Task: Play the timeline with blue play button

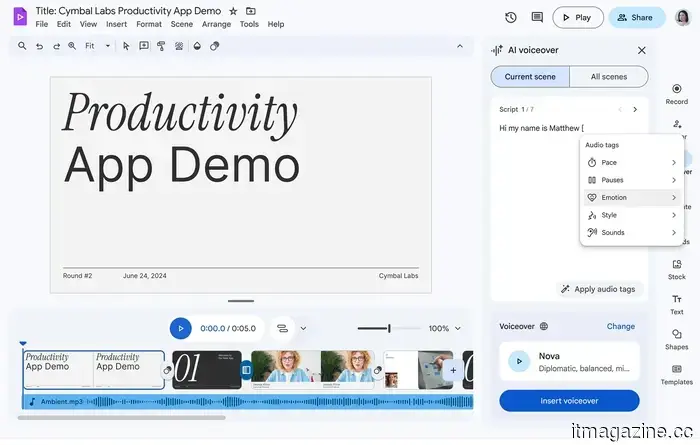Action: (180, 329)
